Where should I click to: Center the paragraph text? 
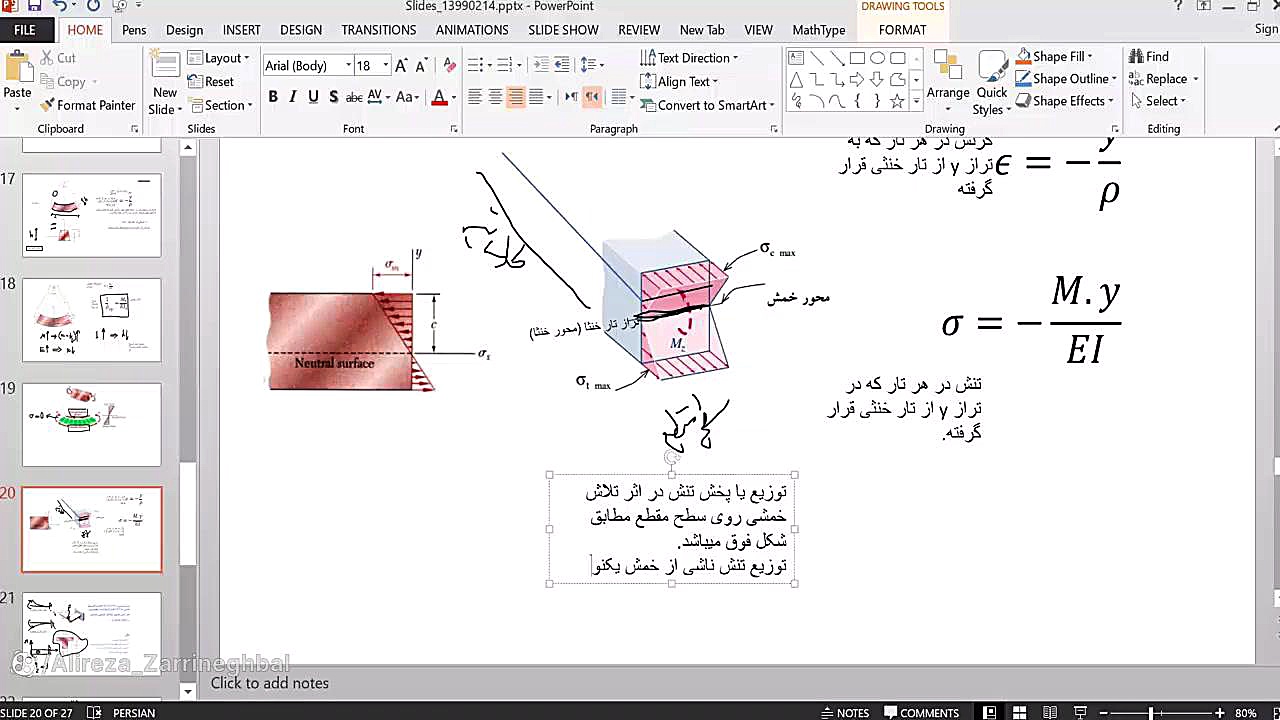(495, 97)
